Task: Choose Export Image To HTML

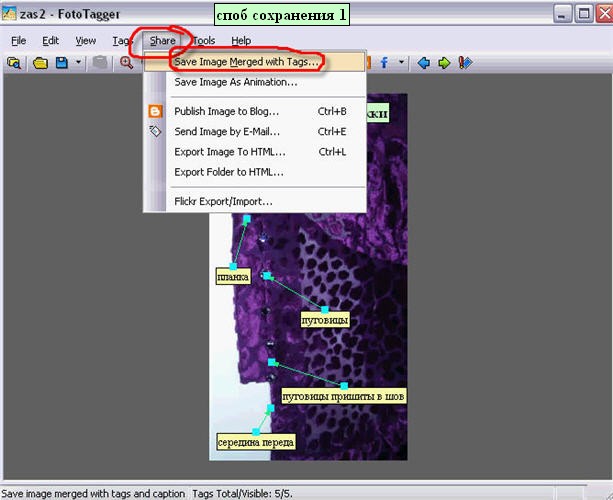Action: click(255, 152)
